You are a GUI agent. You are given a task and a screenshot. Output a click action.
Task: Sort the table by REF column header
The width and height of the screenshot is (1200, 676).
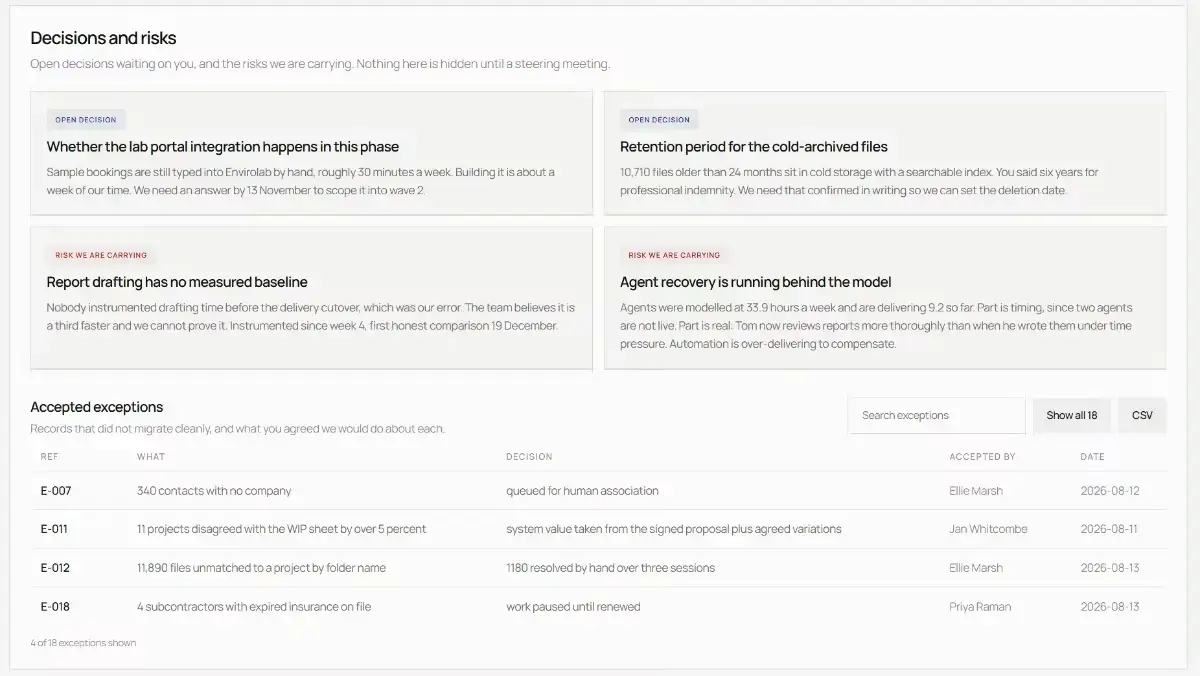[x=49, y=457]
